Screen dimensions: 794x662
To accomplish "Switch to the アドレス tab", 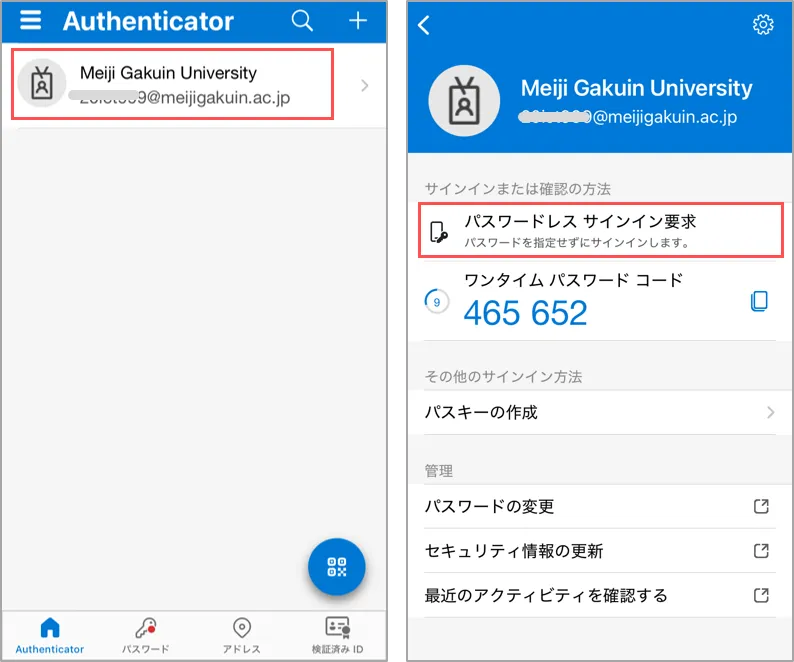I will (x=242, y=635).
